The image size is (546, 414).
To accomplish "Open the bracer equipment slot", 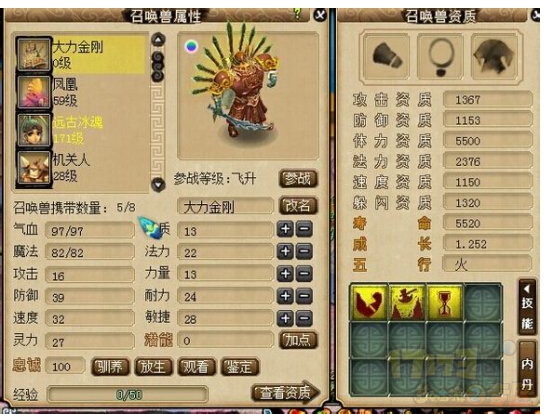I will click(386, 57).
